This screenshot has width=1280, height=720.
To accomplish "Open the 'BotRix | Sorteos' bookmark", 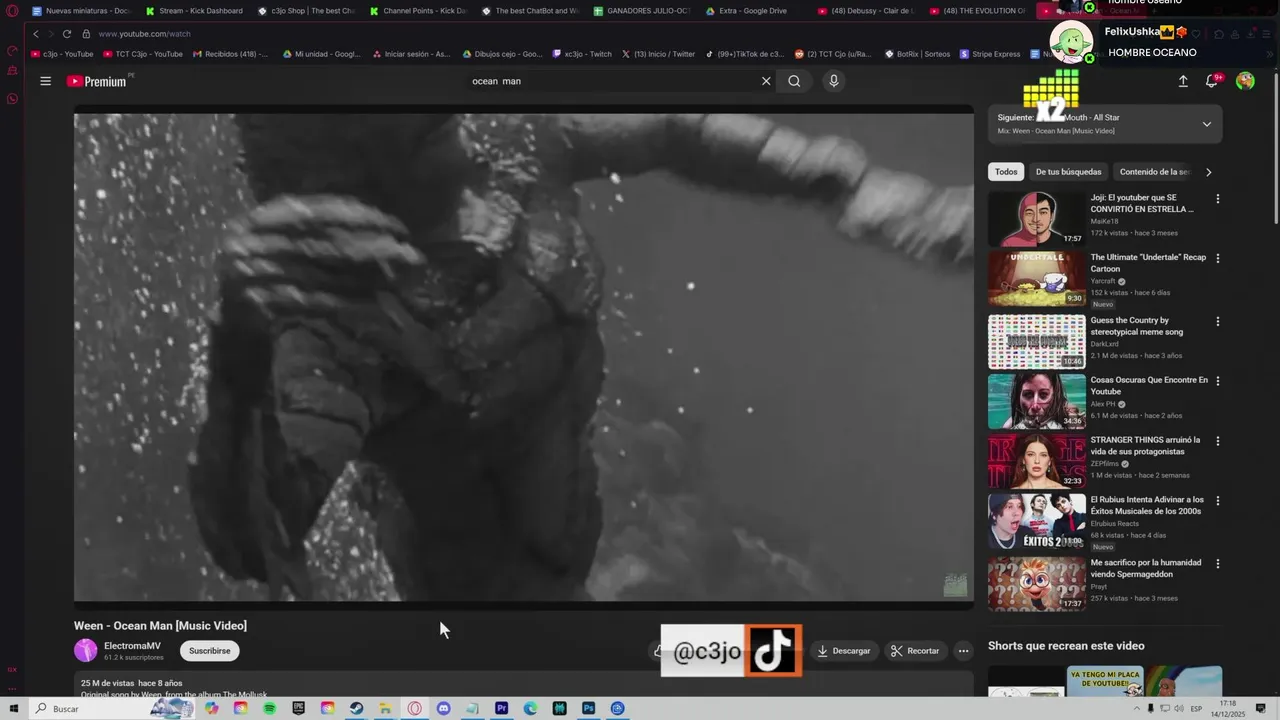I will pos(917,54).
